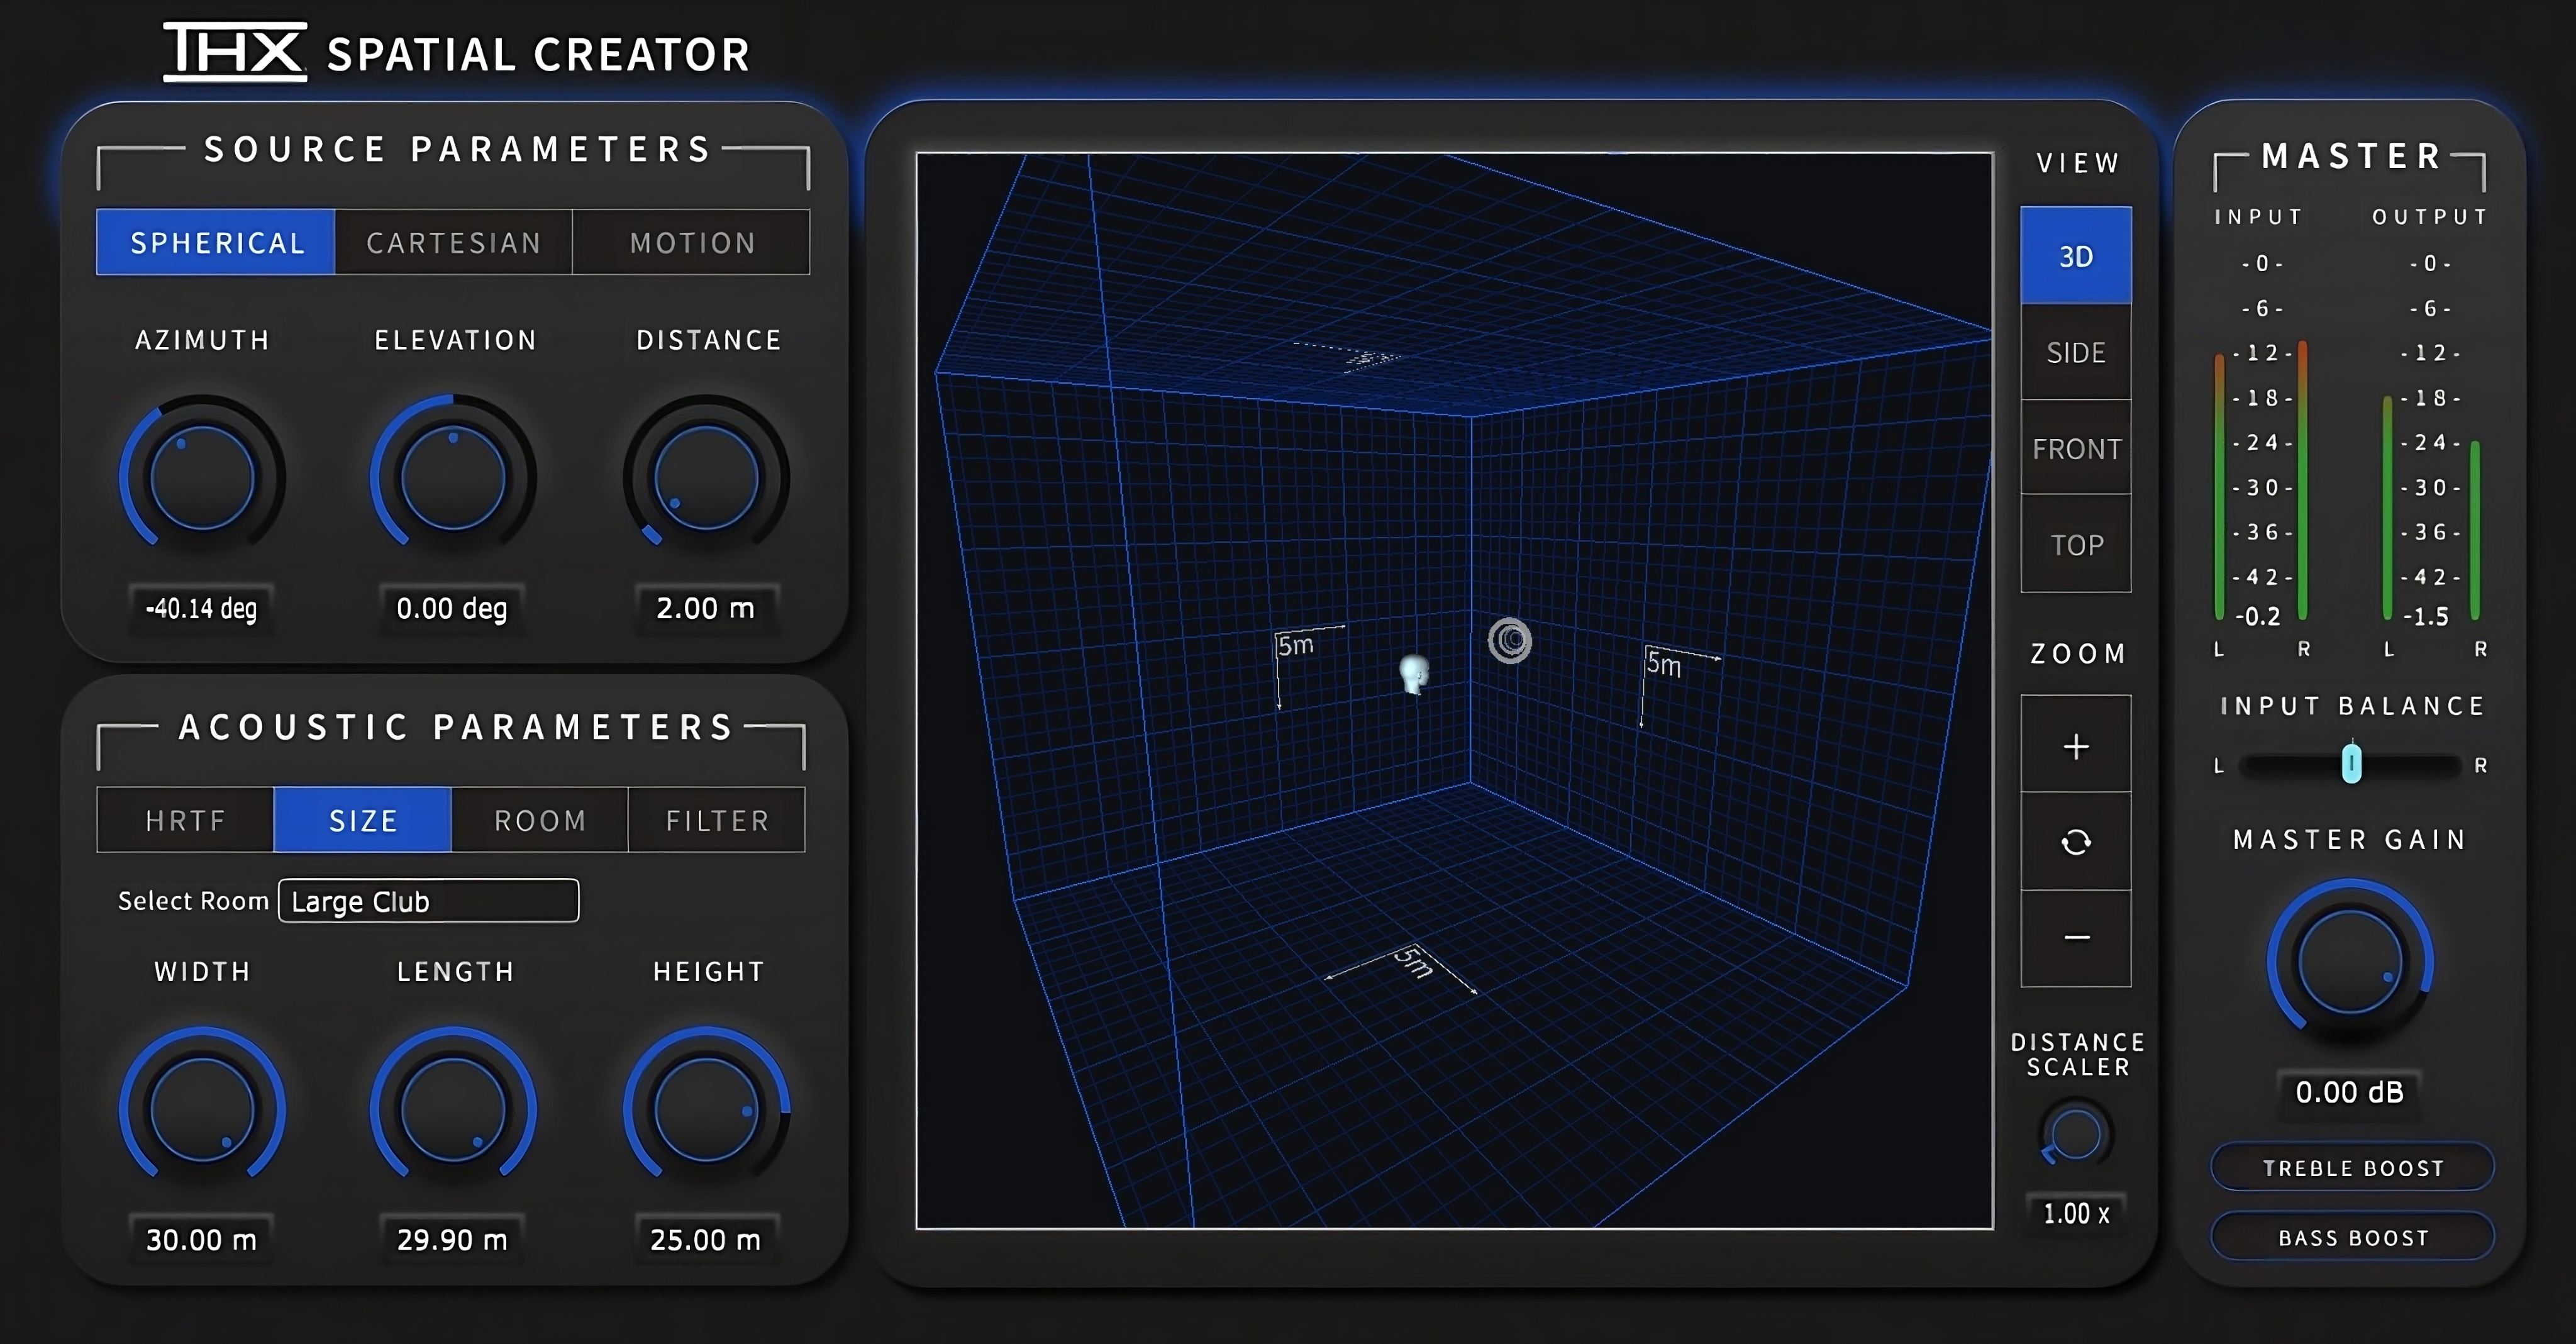Toggle TREBLE BOOST
The height and width of the screenshot is (1344, 2576).
2353,1167
